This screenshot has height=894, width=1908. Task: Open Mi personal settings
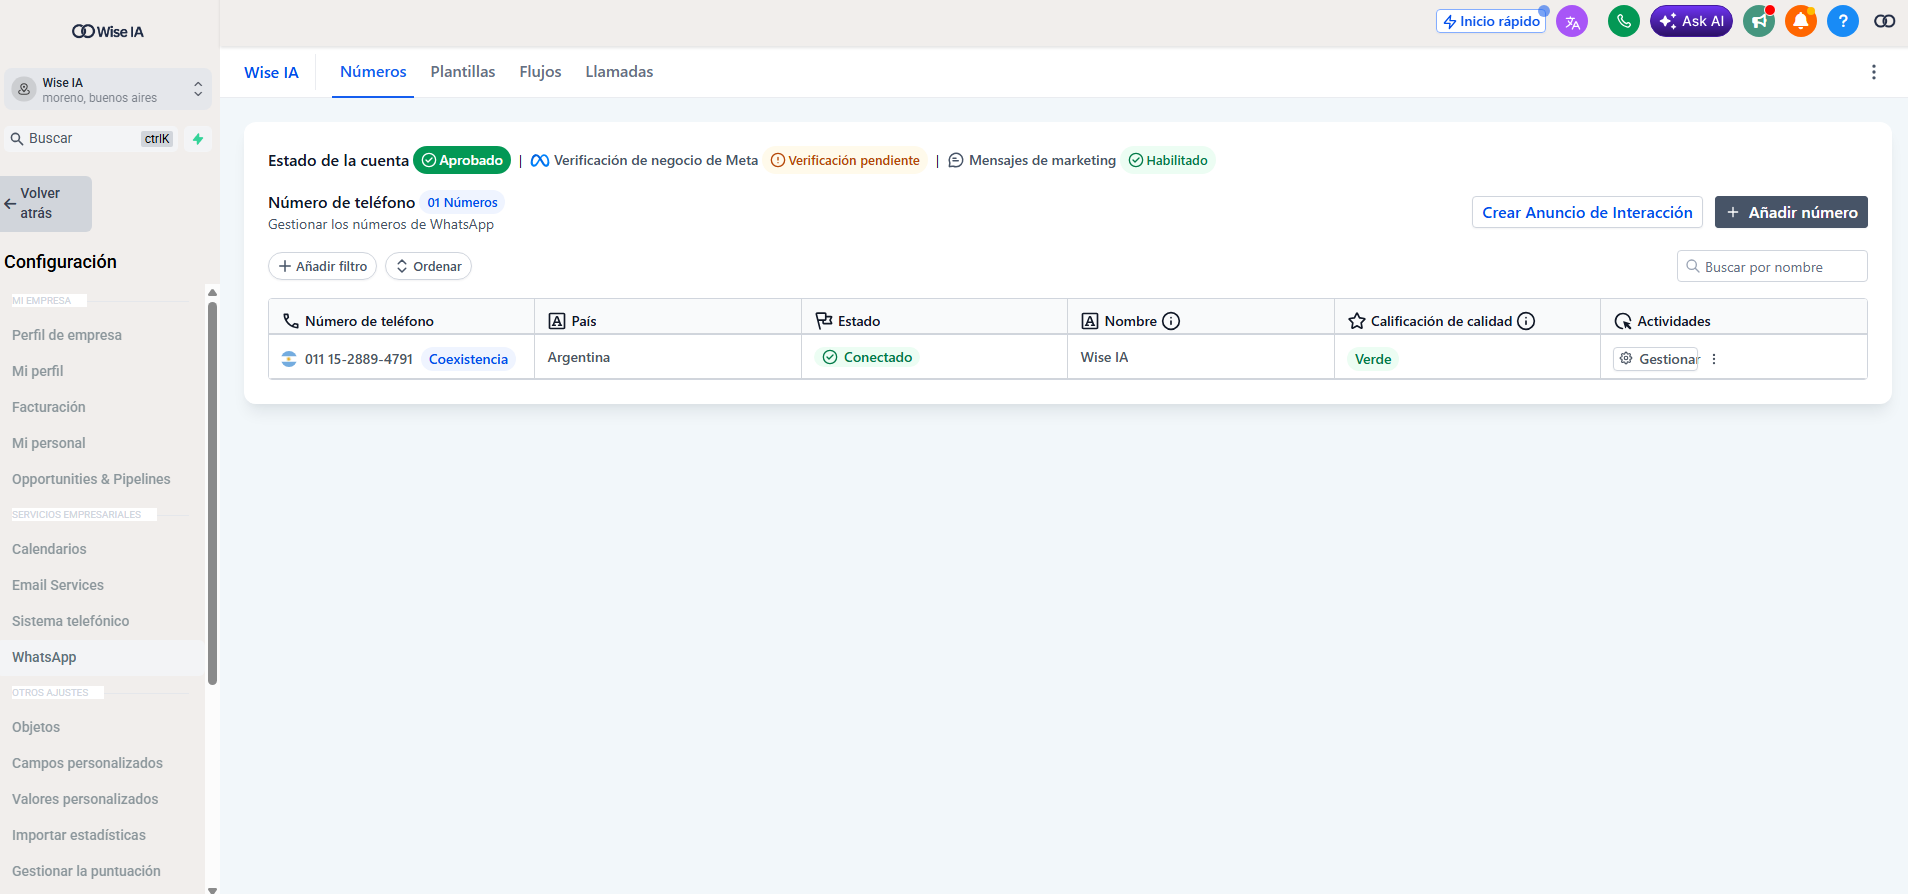49,443
